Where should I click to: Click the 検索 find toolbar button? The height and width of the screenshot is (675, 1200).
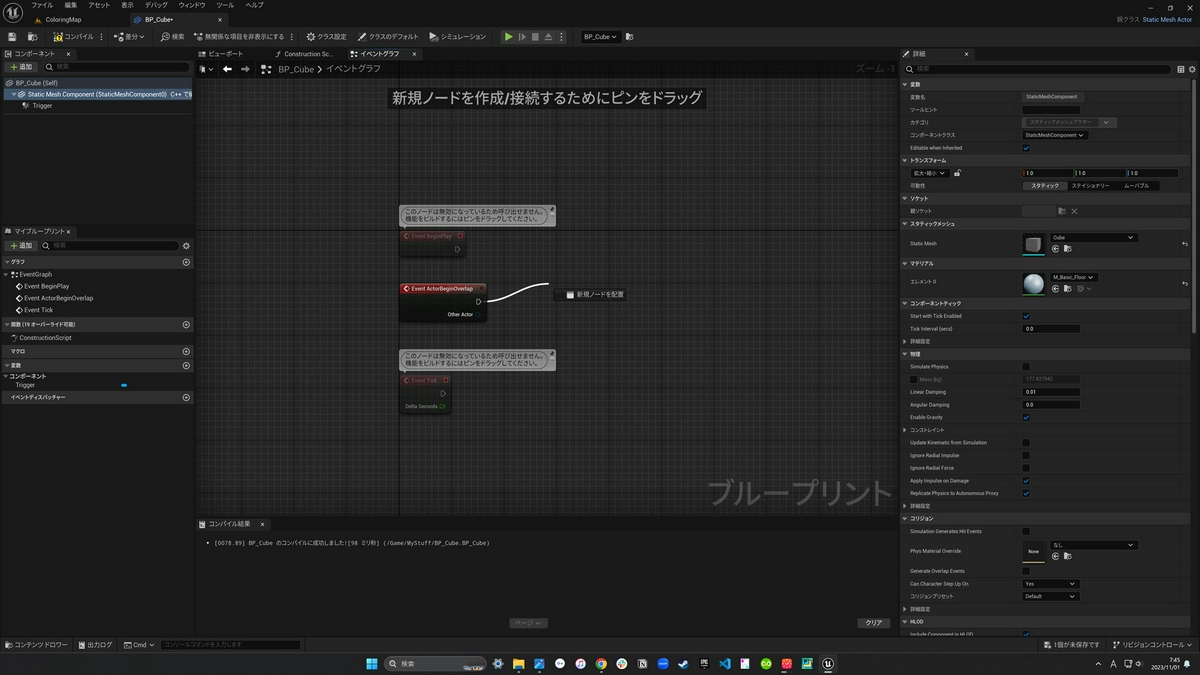[x=172, y=37]
